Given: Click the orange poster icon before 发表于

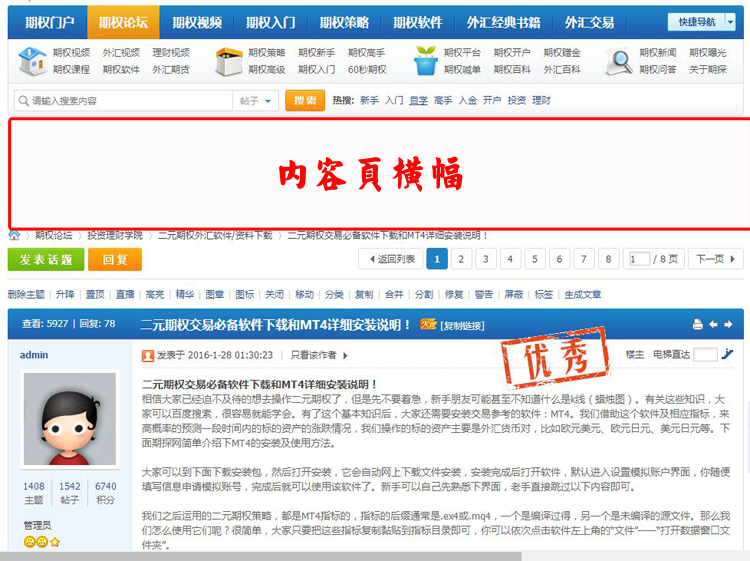Looking at the screenshot, I should tap(148, 355).
